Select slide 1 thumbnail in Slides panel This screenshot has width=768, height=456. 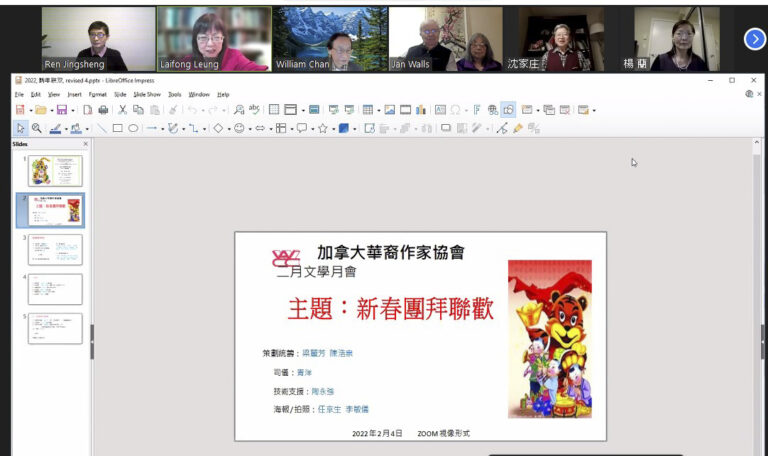(55, 170)
